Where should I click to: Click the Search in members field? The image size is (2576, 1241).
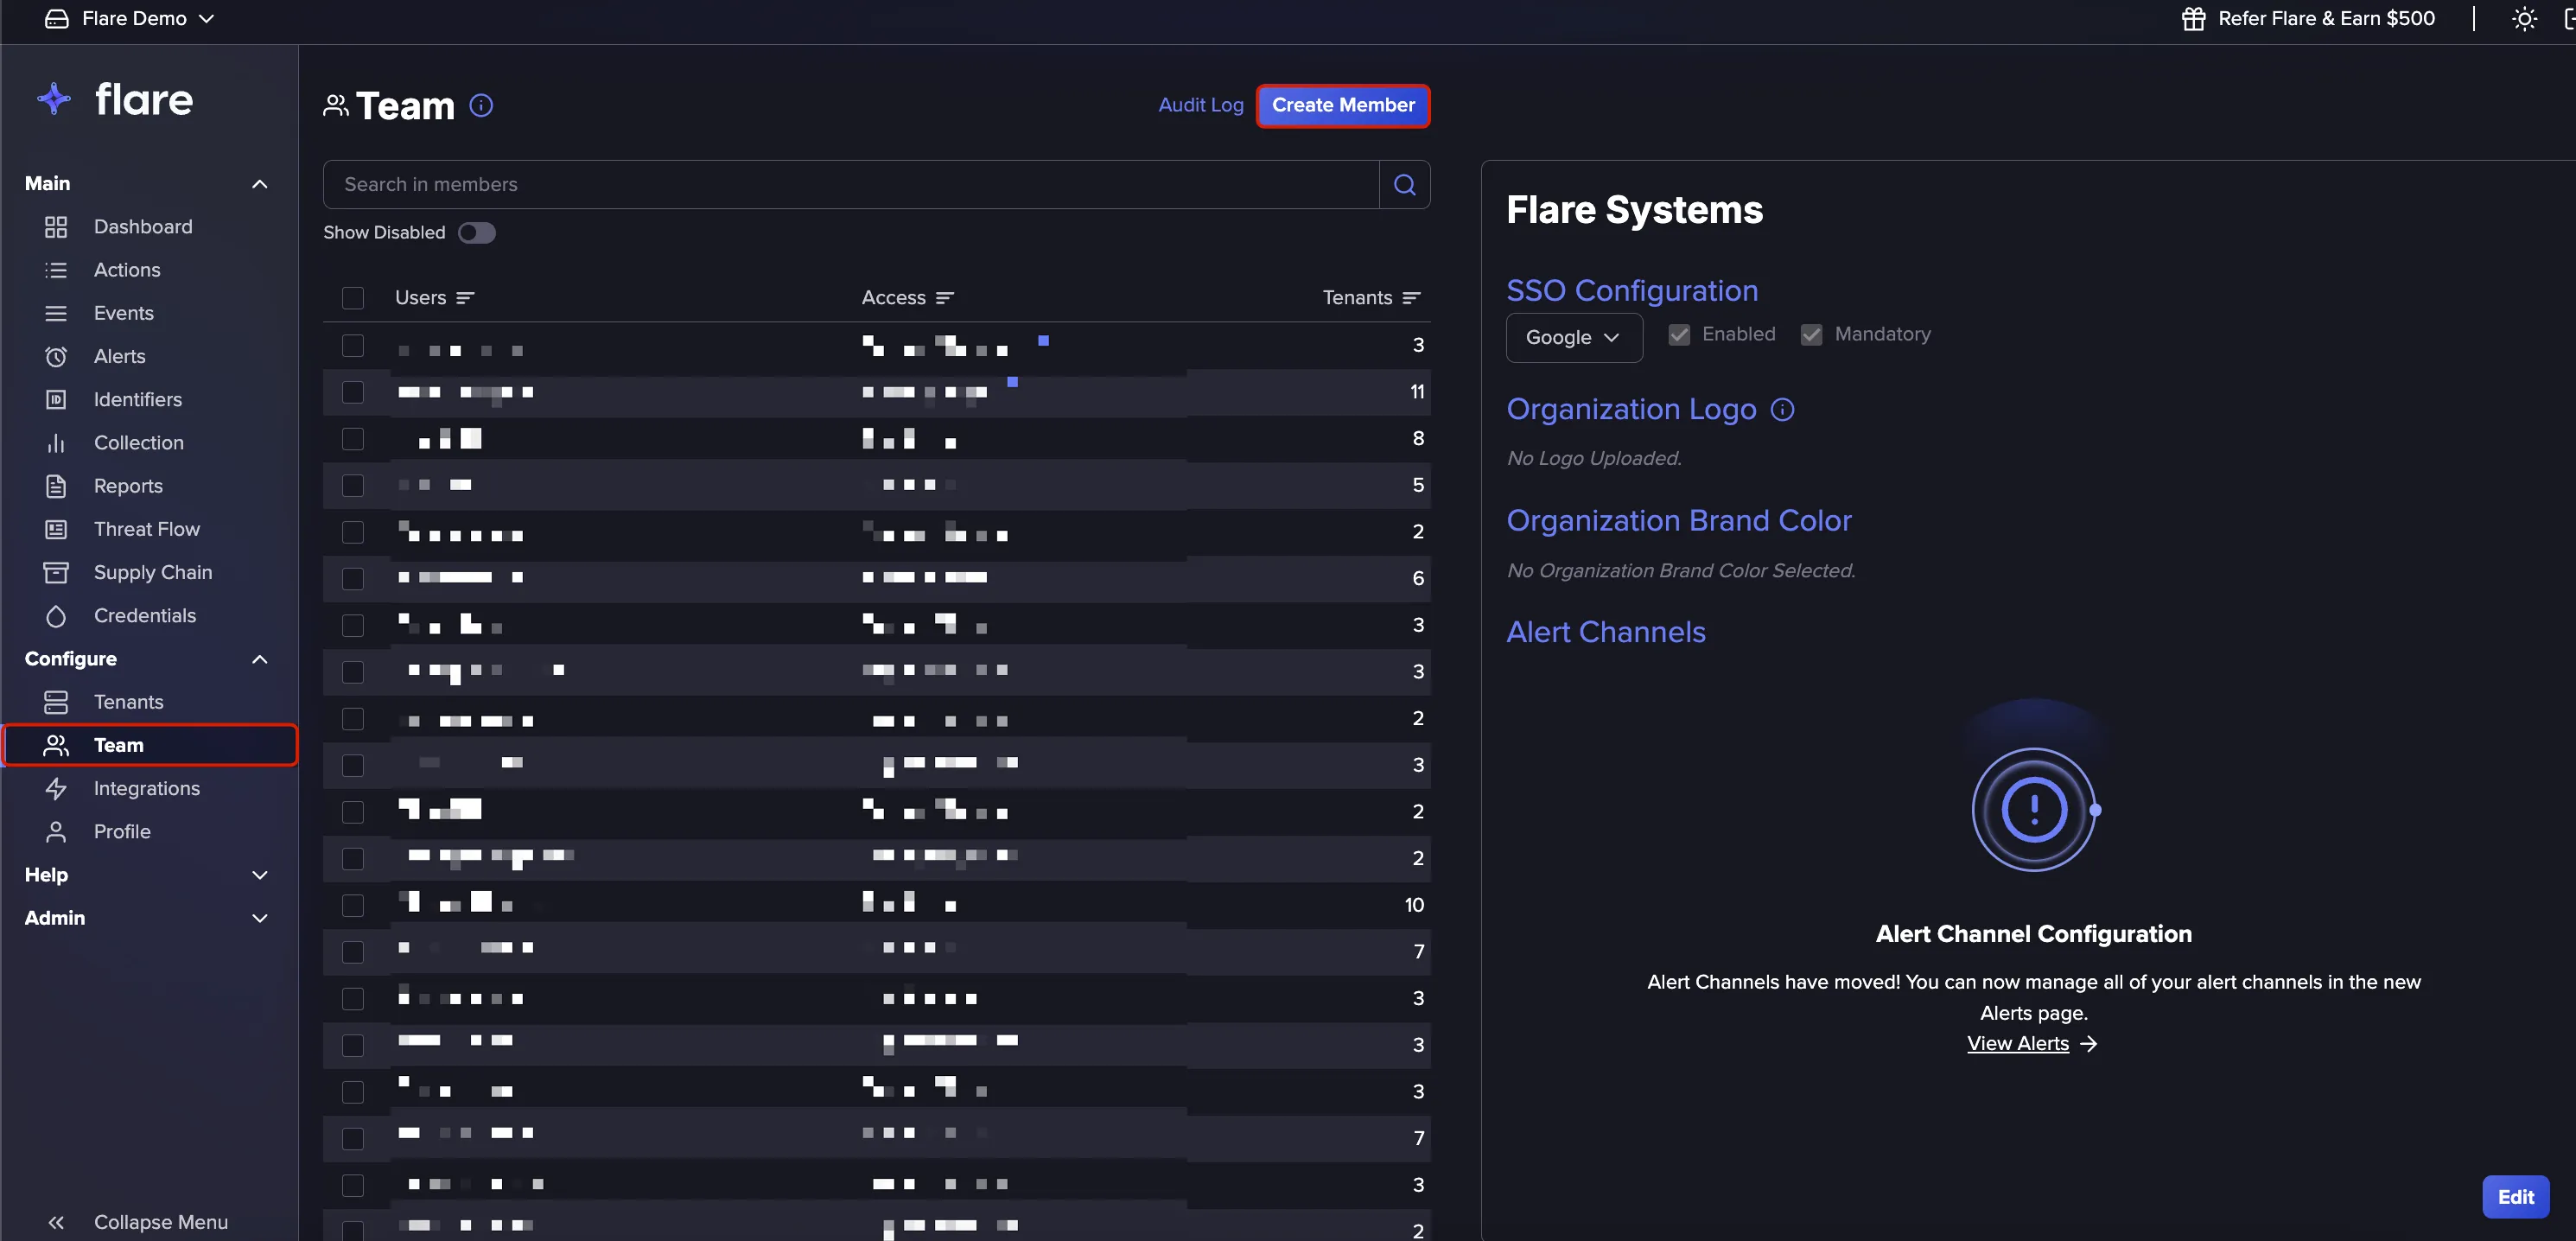click(851, 184)
